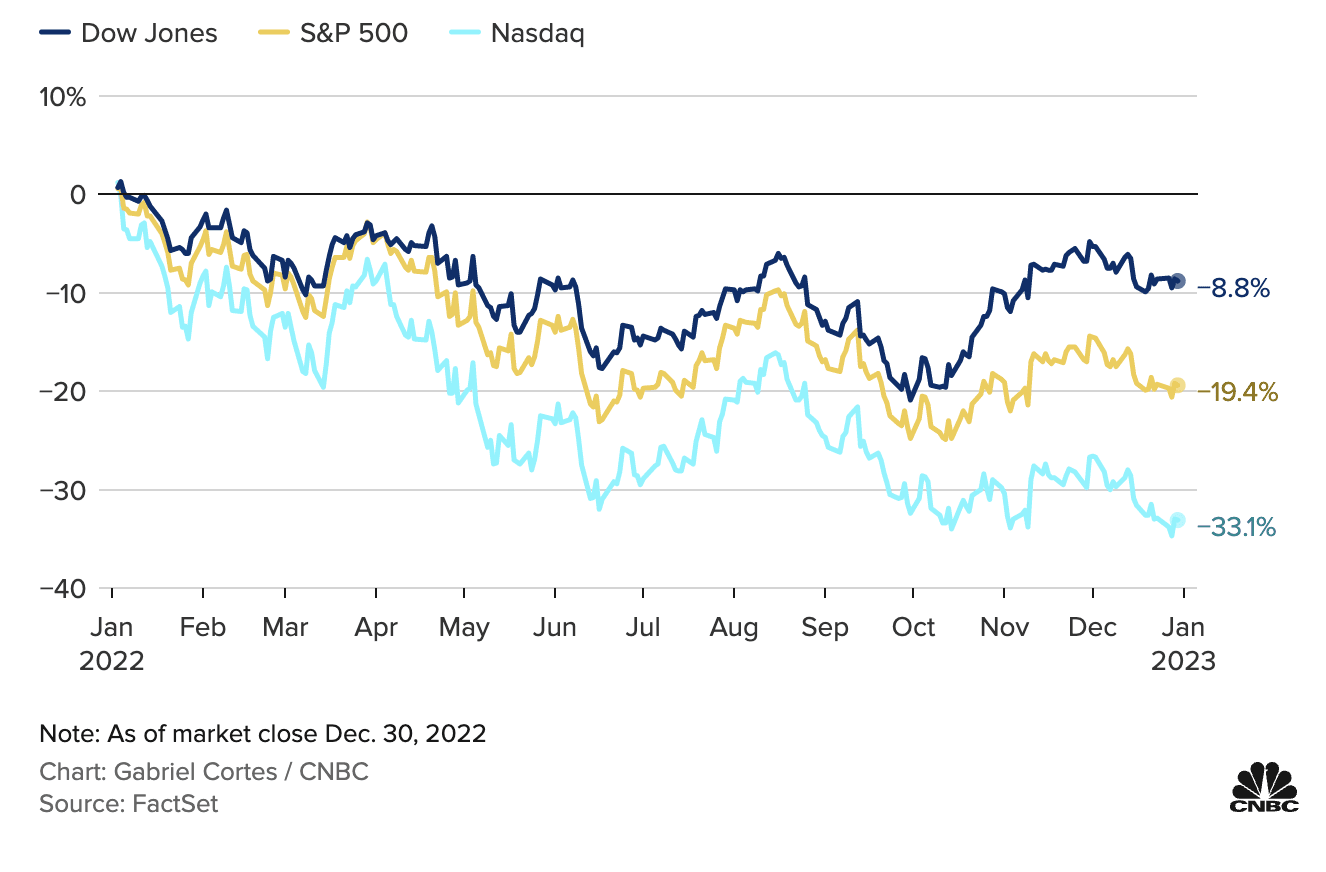Click the 10% y-axis label

click(63, 97)
